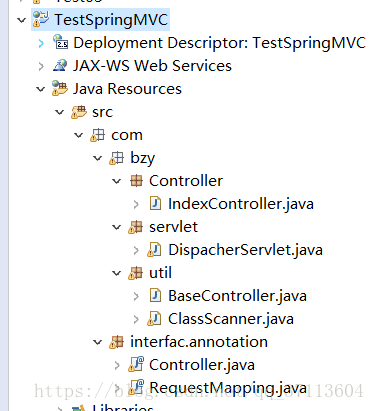This screenshot has width=375, height=411.
Task: Click the servlet package icon
Action: [135, 227]
